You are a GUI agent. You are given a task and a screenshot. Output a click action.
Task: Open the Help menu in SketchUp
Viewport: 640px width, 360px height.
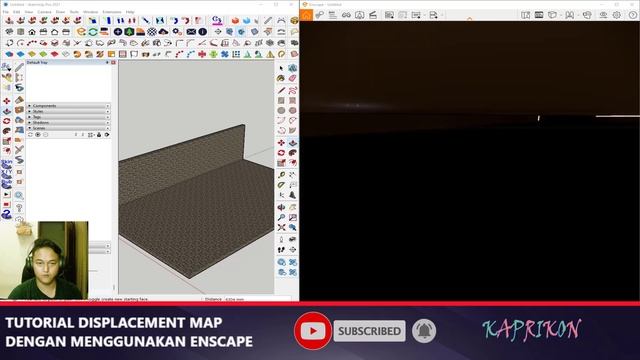pyautogui.click(x=130, y=12)
